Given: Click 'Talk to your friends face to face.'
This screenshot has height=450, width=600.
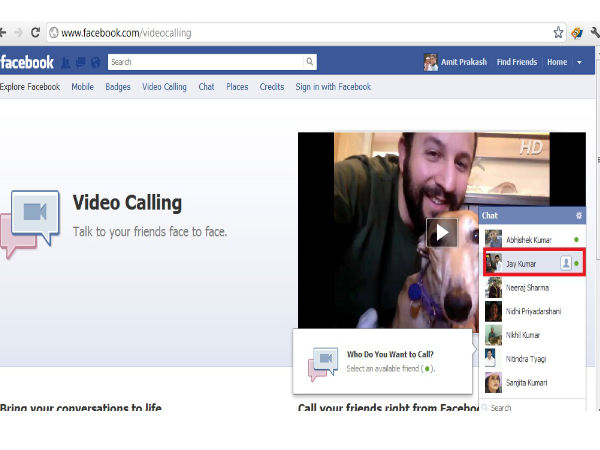Looking at the screenshot, I should click(x=150, y=232).
